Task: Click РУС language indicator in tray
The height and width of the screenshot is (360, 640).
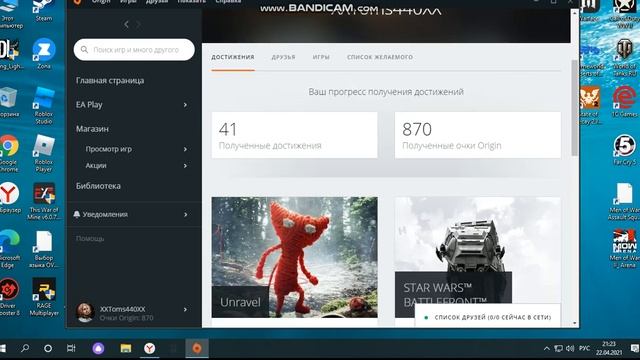Action: [x=584, y=348]
